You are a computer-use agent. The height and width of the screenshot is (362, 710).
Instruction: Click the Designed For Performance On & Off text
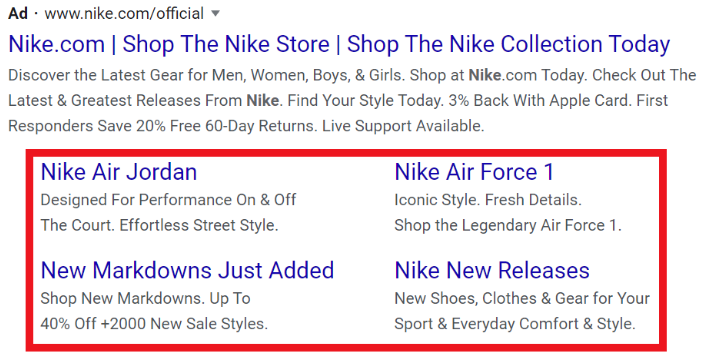click(x=168, y=200)
